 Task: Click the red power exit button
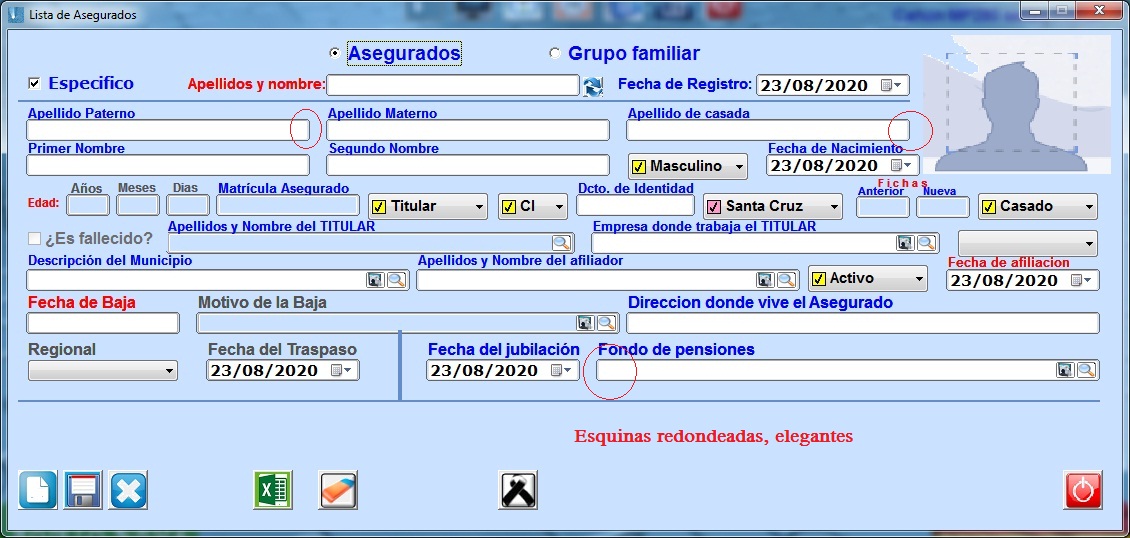[1082, 490]
